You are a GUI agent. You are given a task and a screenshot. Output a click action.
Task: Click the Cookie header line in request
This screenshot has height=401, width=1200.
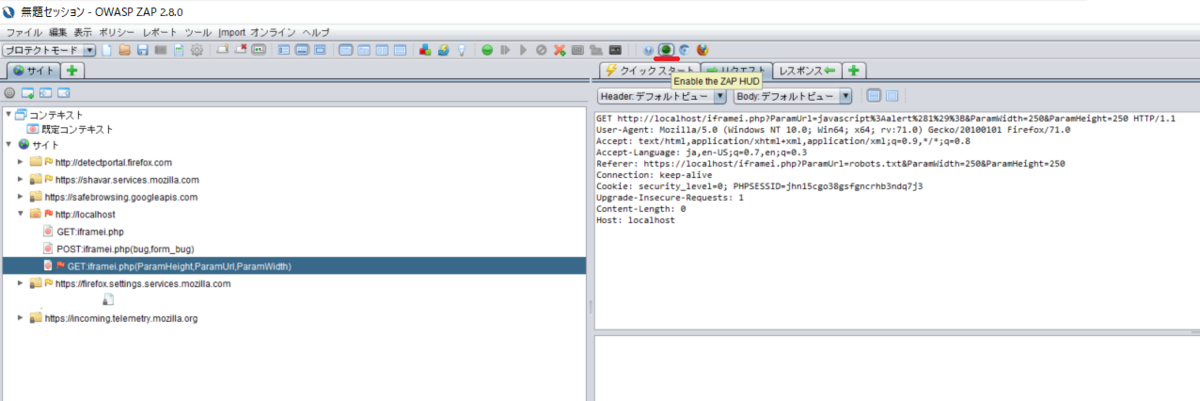click(759, 186)
